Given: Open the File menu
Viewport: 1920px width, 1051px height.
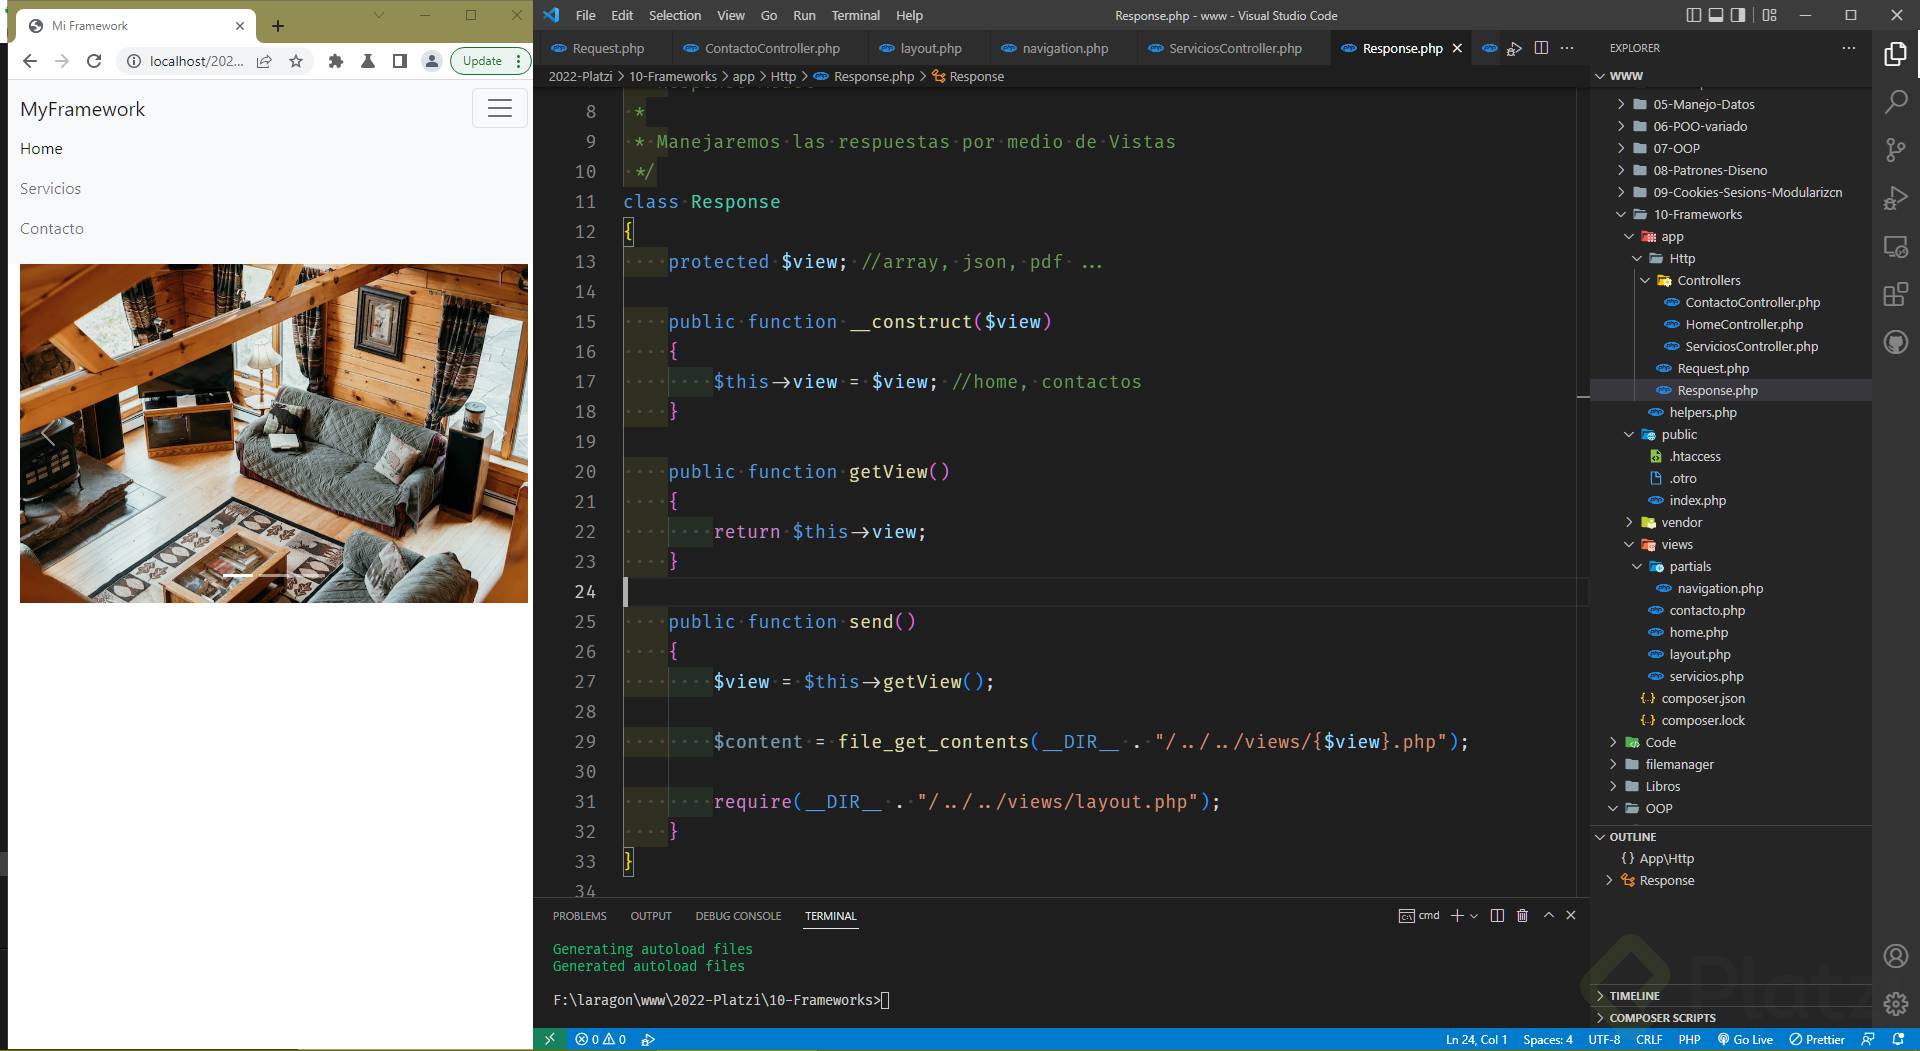Looking at the screenshot, I should (x=585, y=15).
